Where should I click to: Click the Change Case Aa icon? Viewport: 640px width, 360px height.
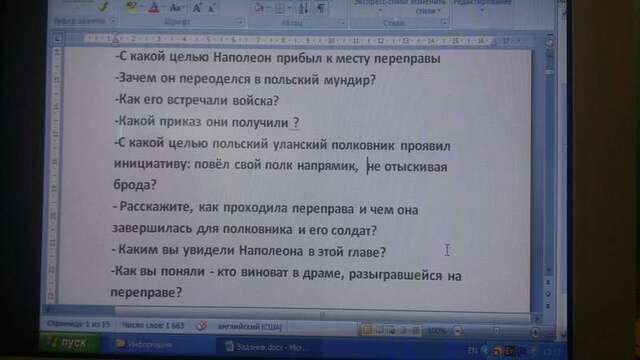pos(176,7)
